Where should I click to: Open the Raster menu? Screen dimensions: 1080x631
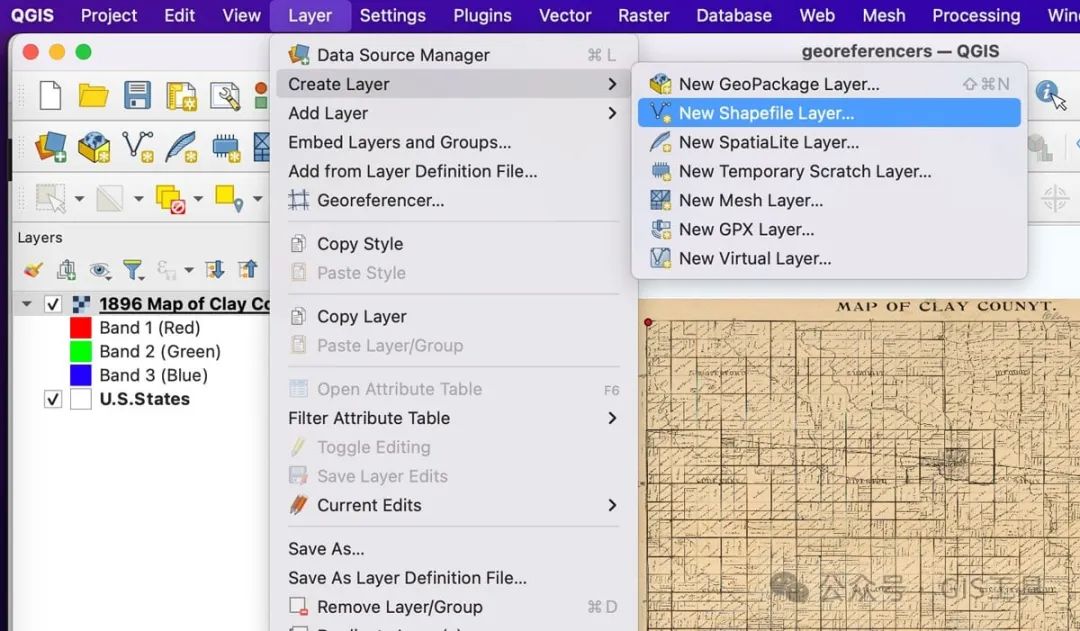point(643,15)
